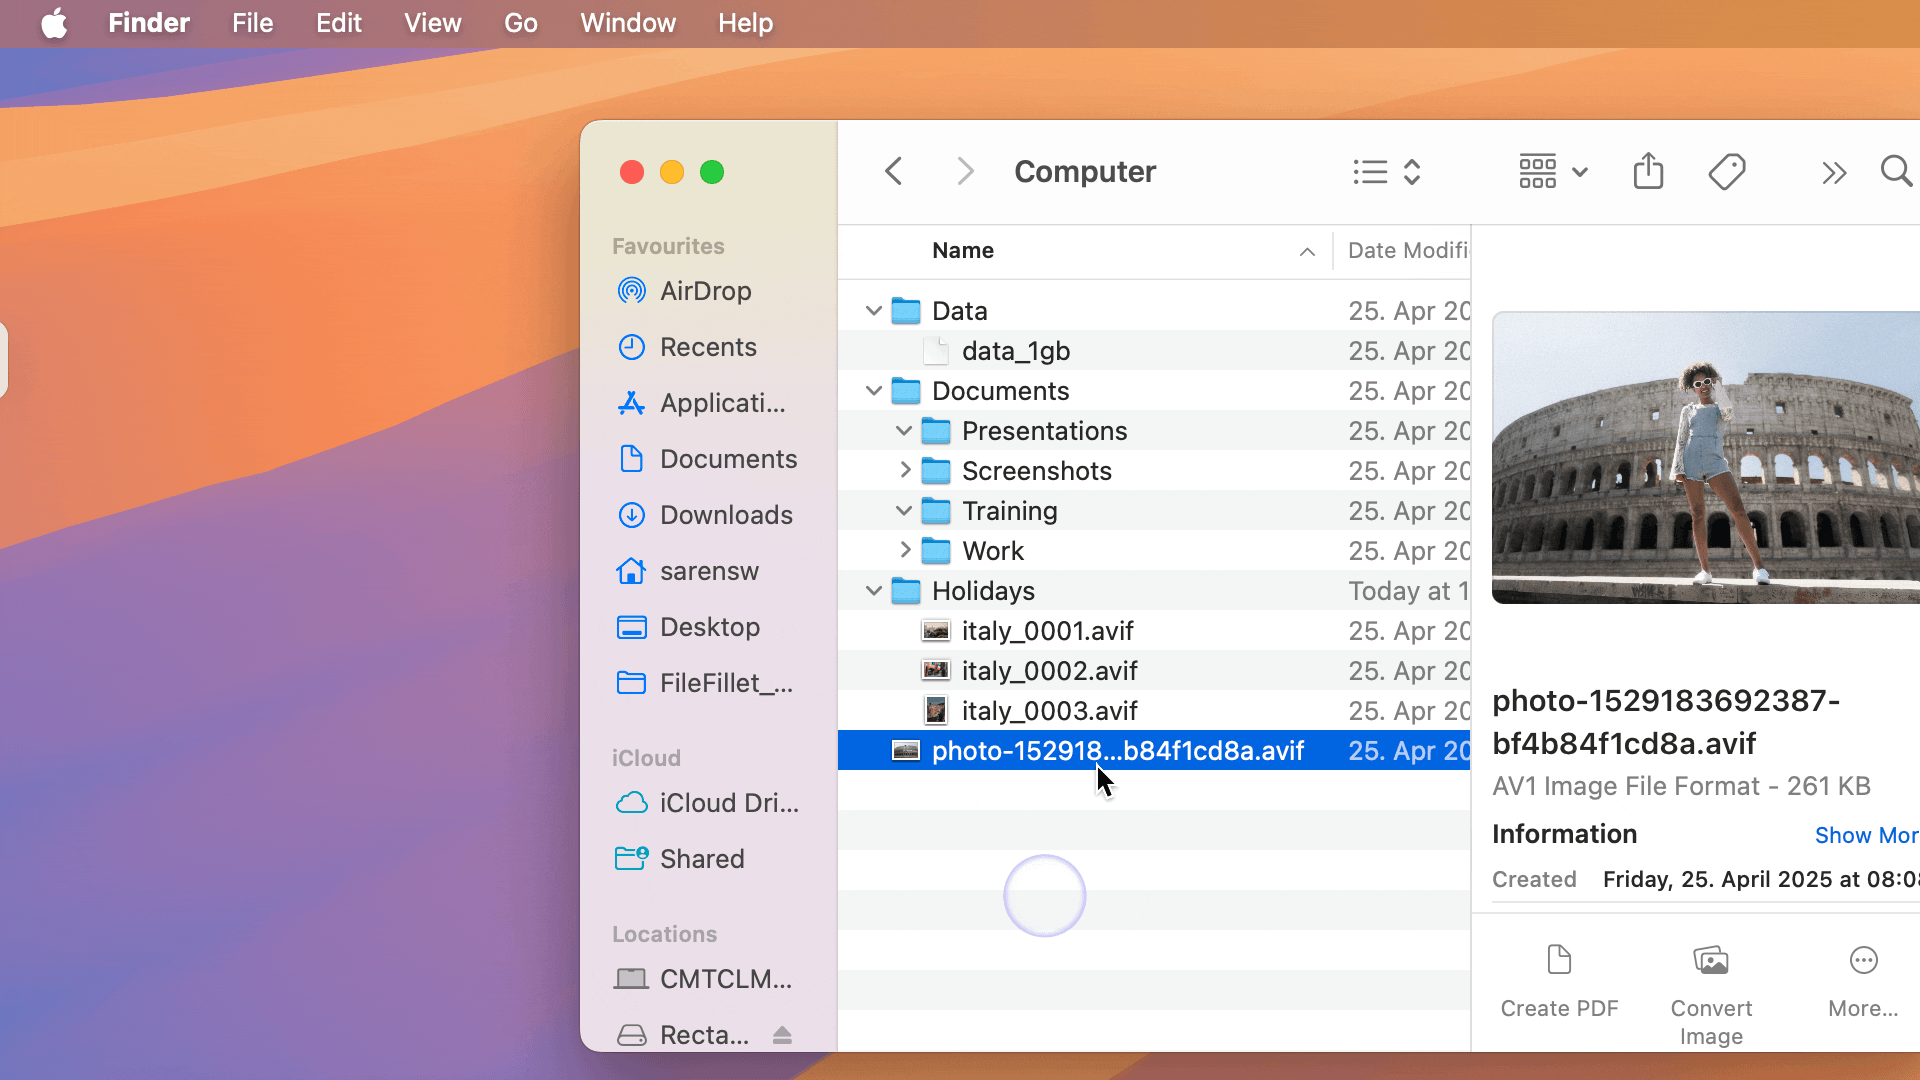This screenshot has width=1920, height=1080.
Task: Open AirDrop in the sidebar
Action: (705, 291)
